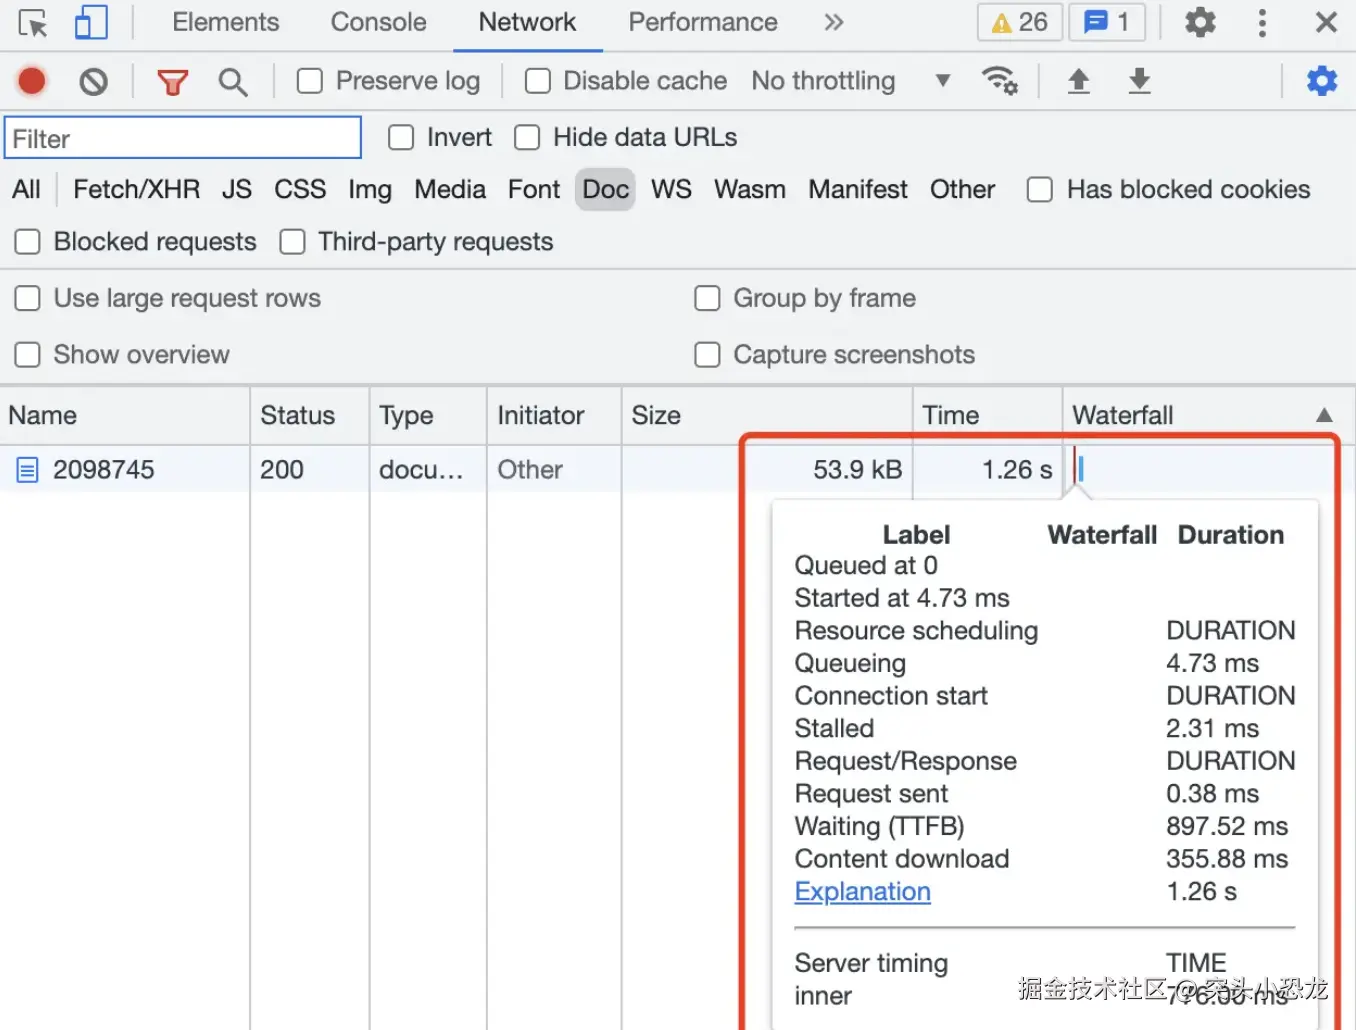Click the red record network log button
Image resolution: width=1356 pixels, height=1030 pixels.
coord(32,81)
